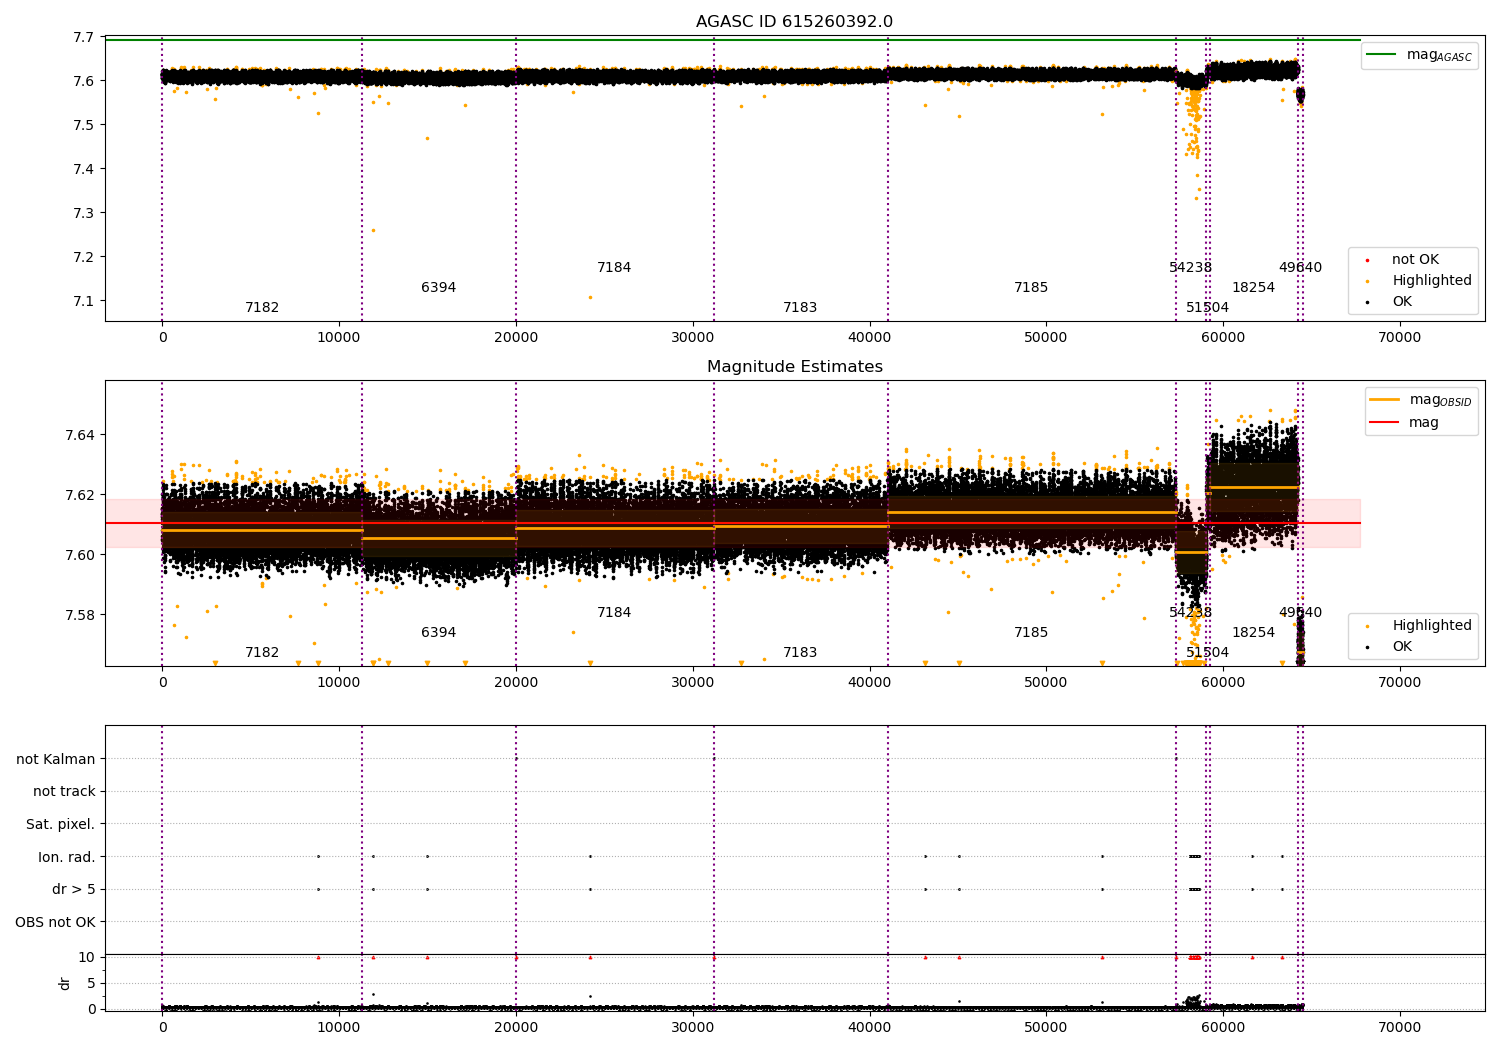This screenshot has height=1050, width=1500.
Task: Click the 70000 x-axis tick of top plot
Action: (x=1399, y=338)
